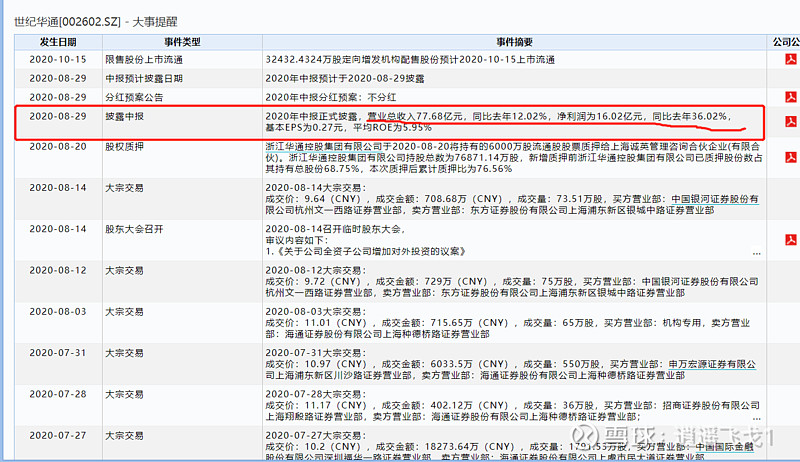This screenshot has height=462, width=800.
Task: Select 大宗交易 cell in the 2020-08-03 row
Action: tap(182, 322)
